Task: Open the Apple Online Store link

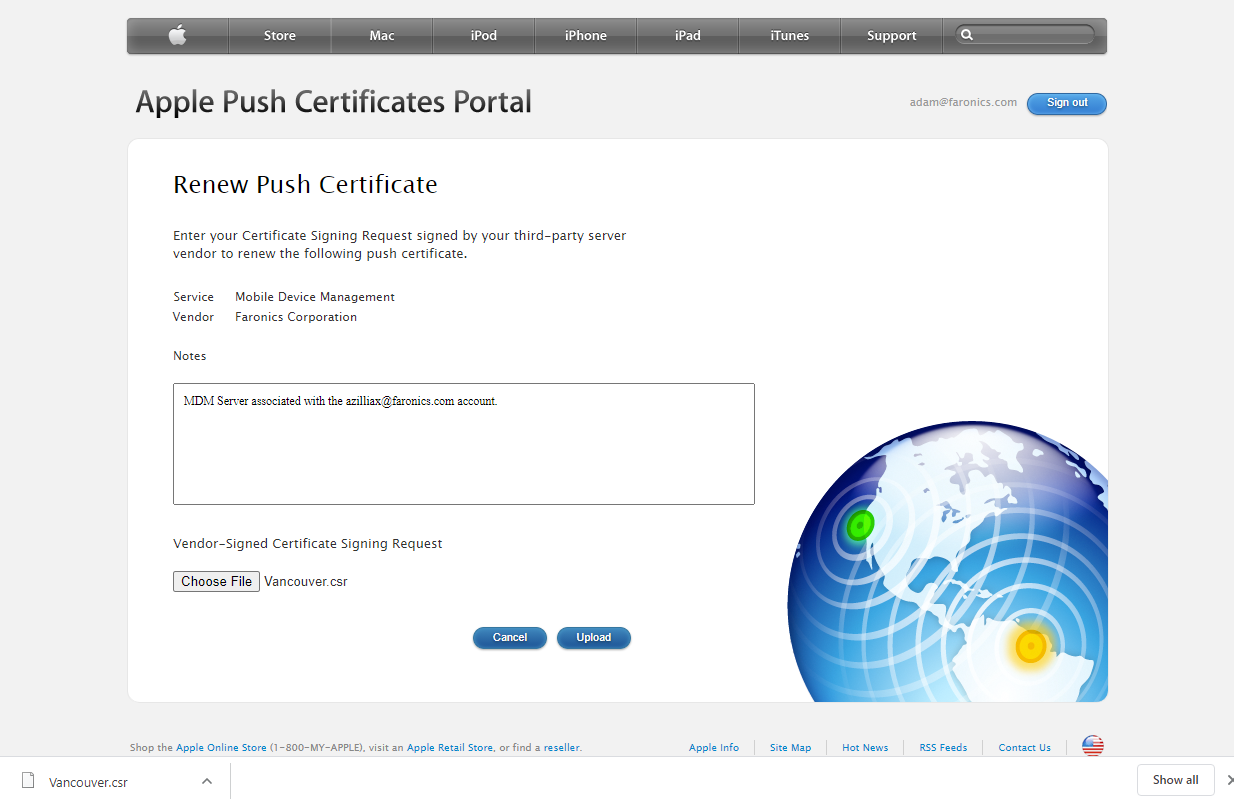Action: (221, 748)
